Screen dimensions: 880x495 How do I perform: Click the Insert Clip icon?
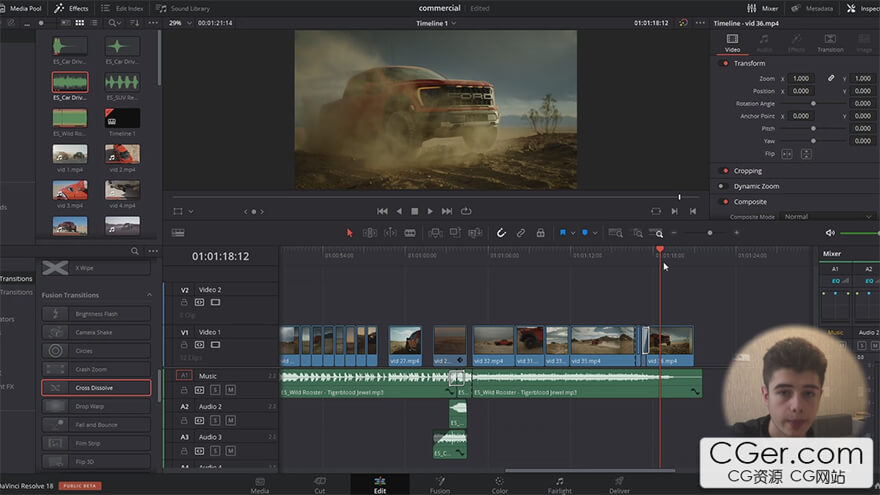[x=435, y=233]
